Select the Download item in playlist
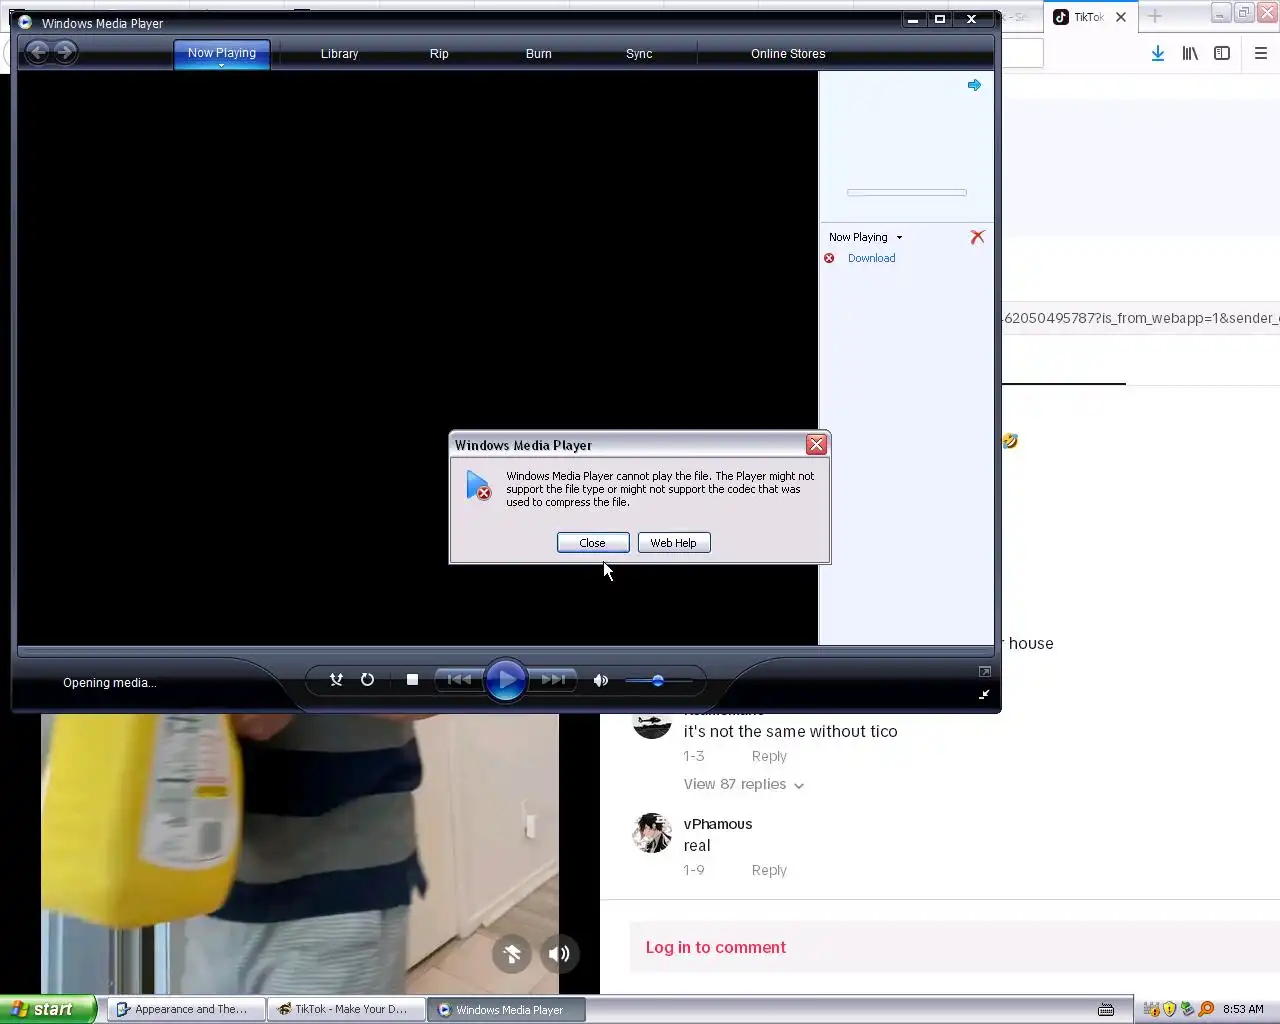 point(871,258)
